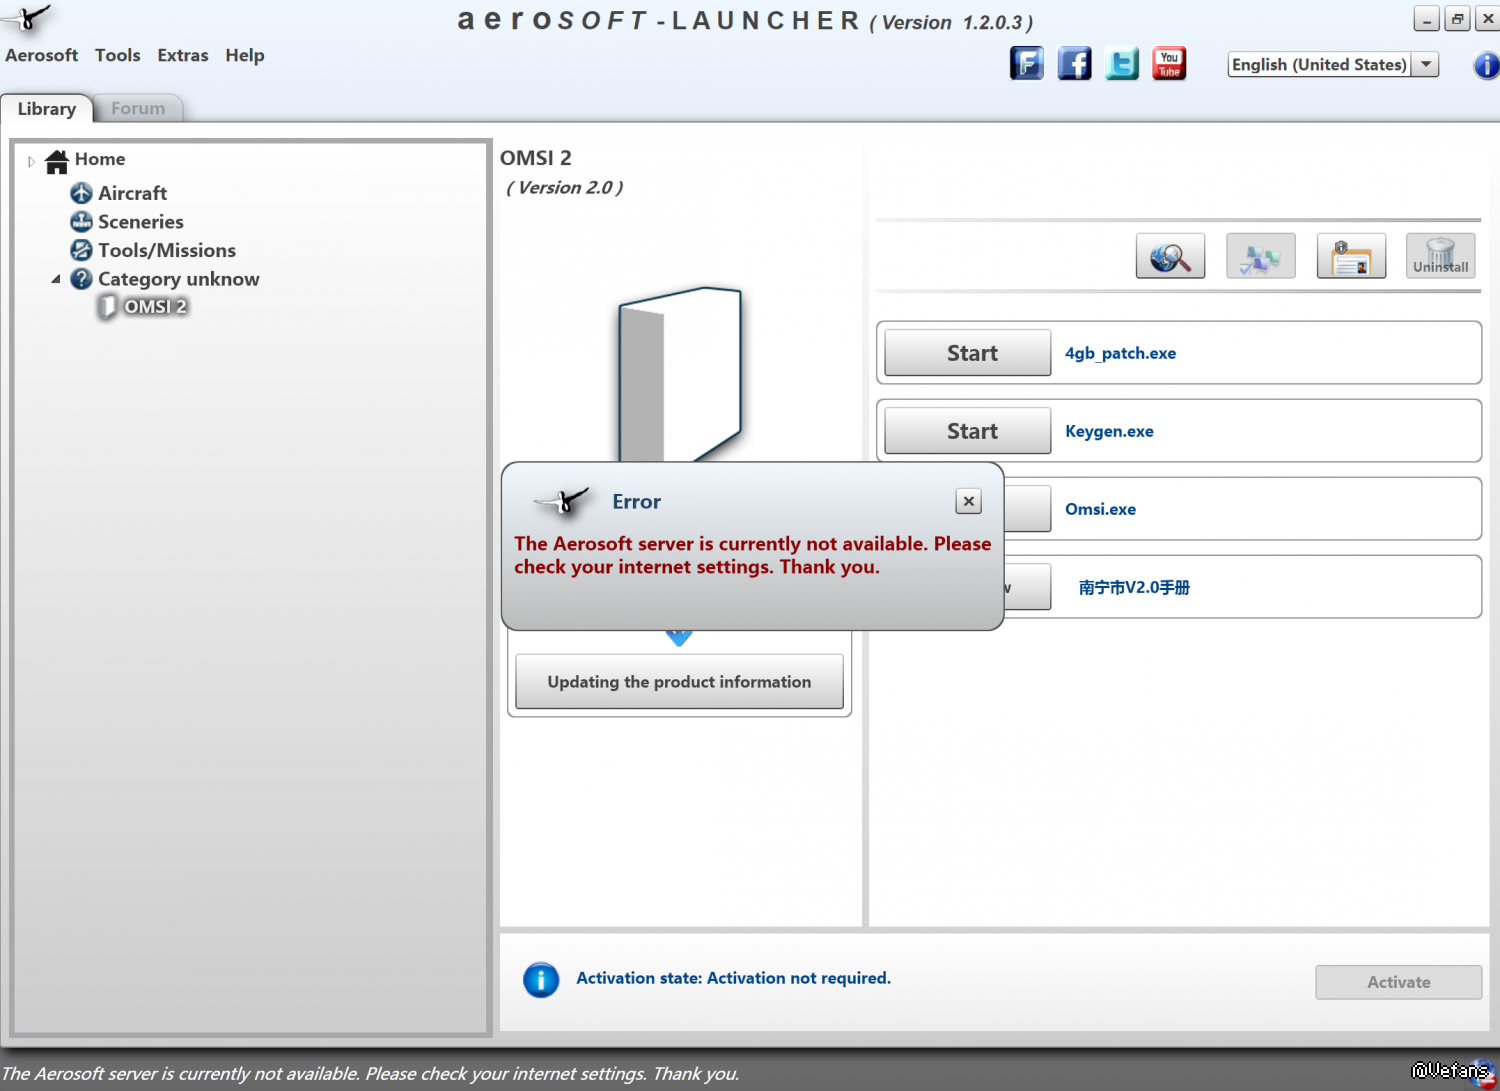Open the Extras menu
Image resolution: width=1500 pixels, height=1091 pixels.
point(182,56)
